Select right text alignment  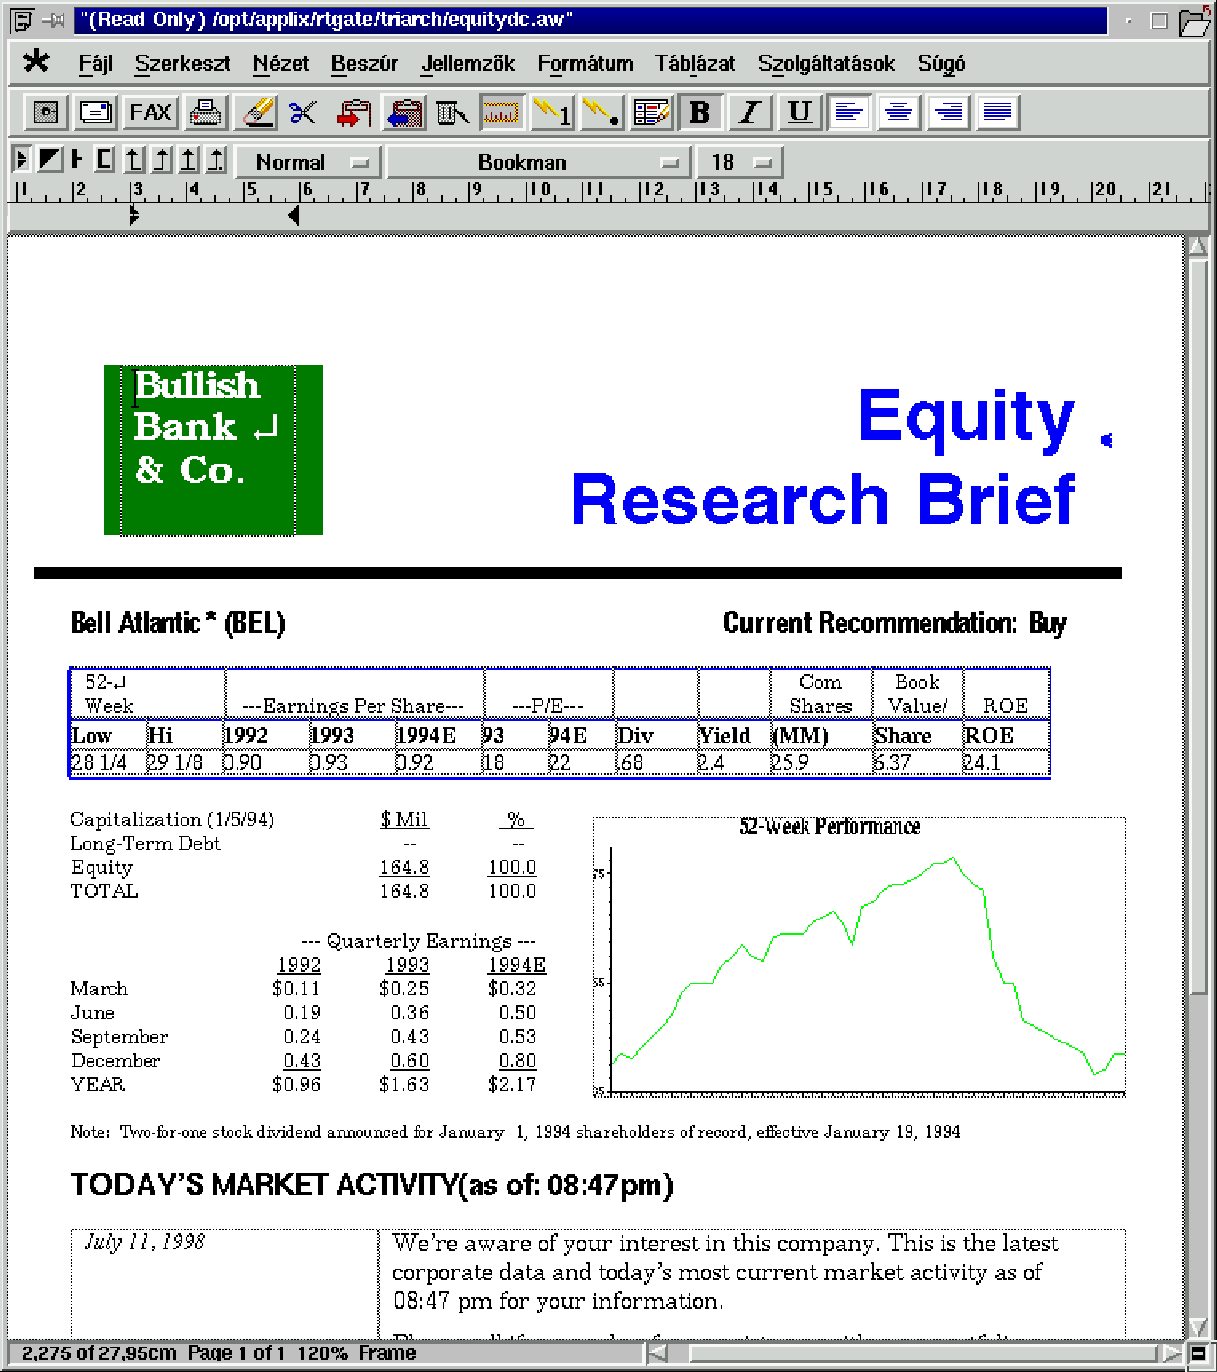[948, 112]
